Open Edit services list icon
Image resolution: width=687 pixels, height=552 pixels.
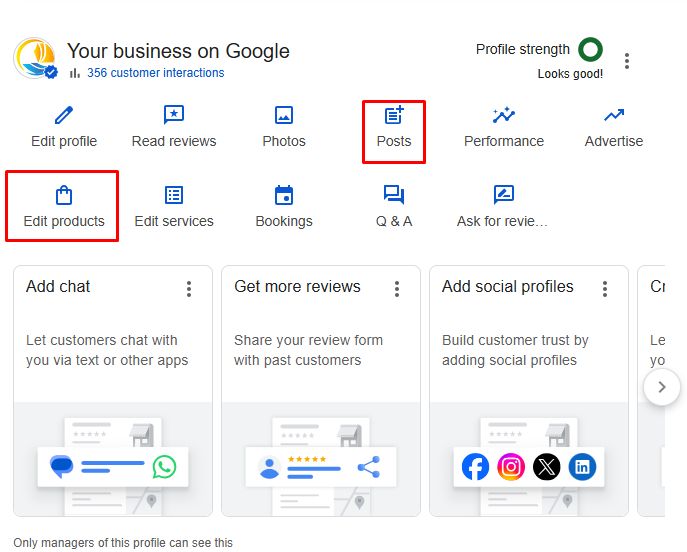174,195
